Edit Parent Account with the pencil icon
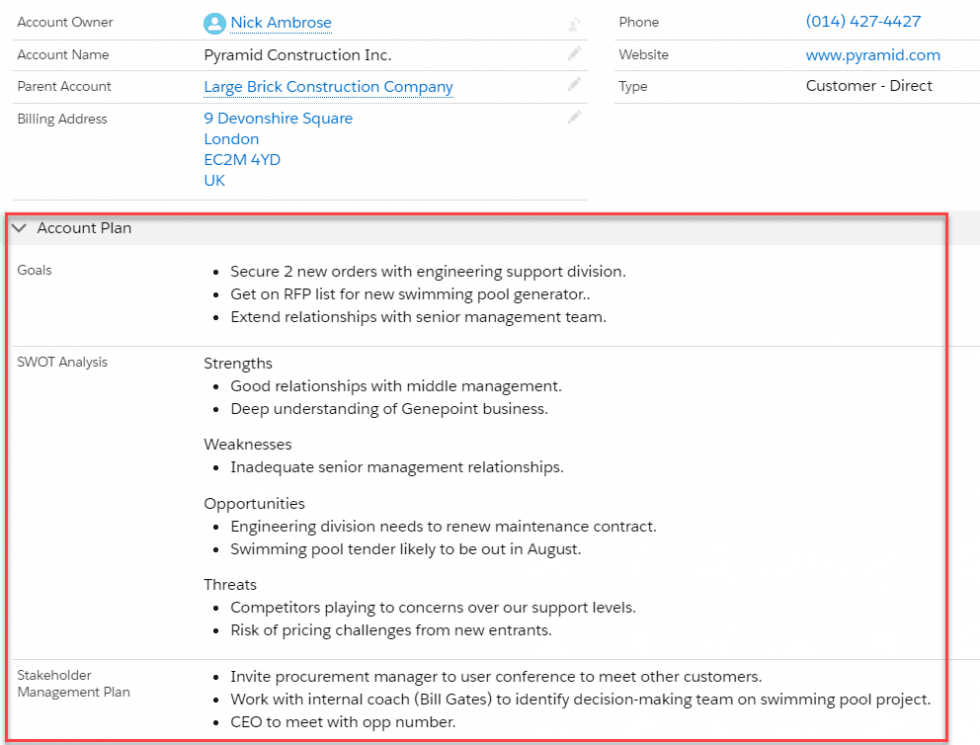 click(x=574, y=86)
